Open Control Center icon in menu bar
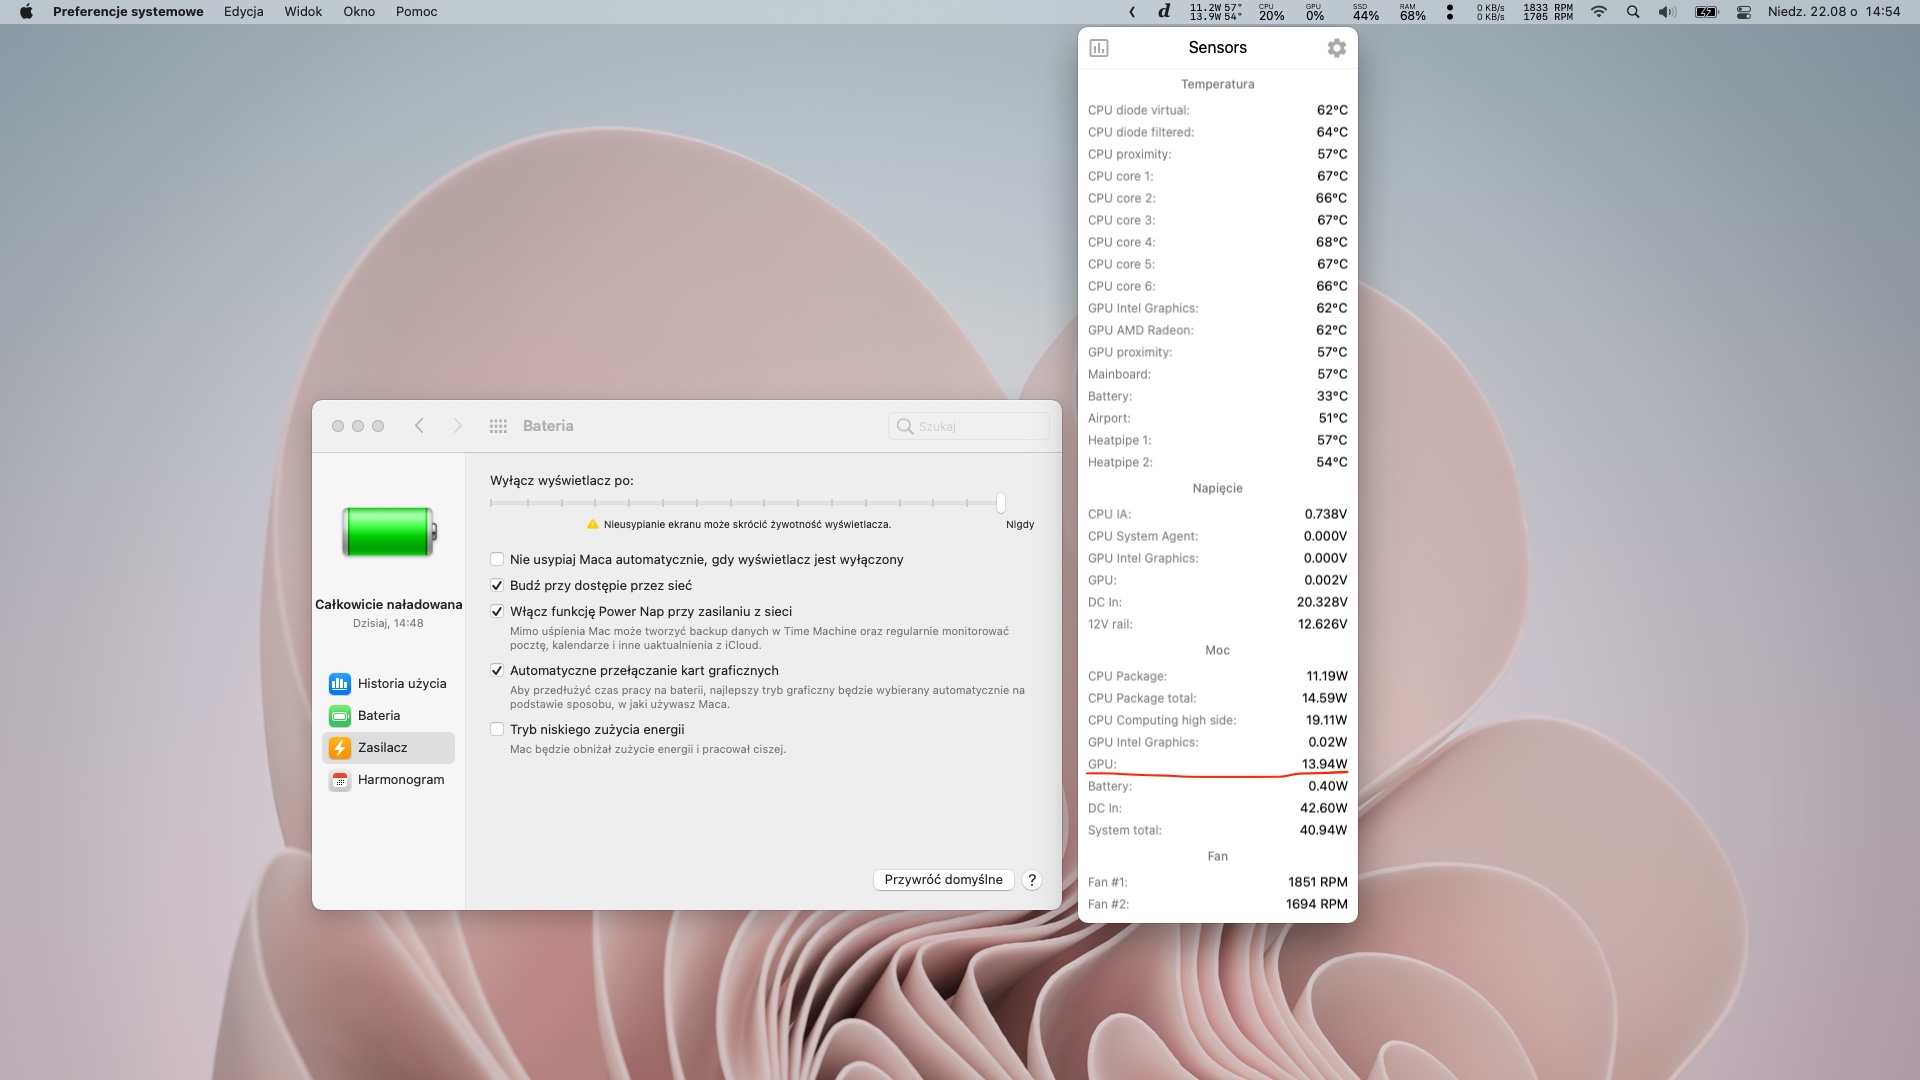The image size is (1920, 1080). pos(1744,12)
